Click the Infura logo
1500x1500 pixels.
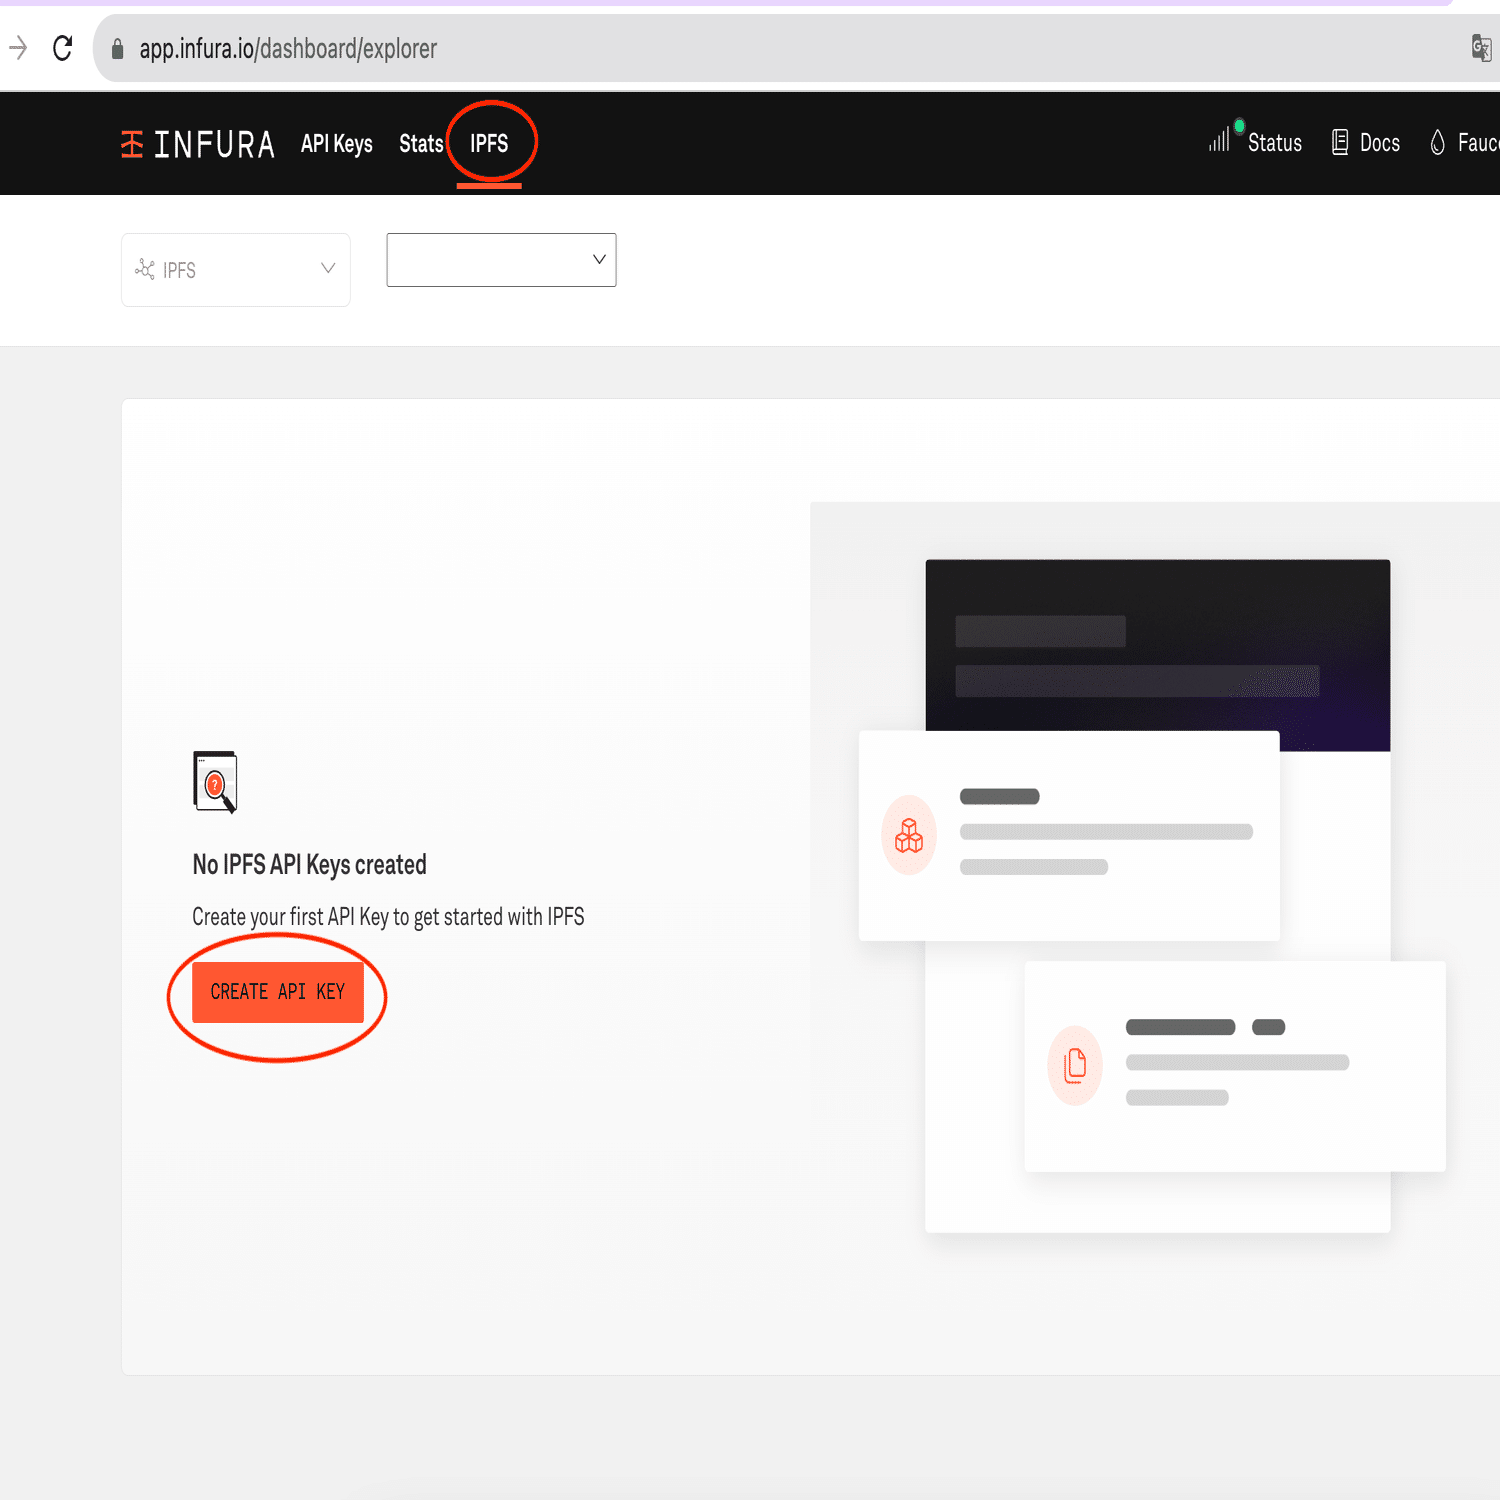coord(198,144)
